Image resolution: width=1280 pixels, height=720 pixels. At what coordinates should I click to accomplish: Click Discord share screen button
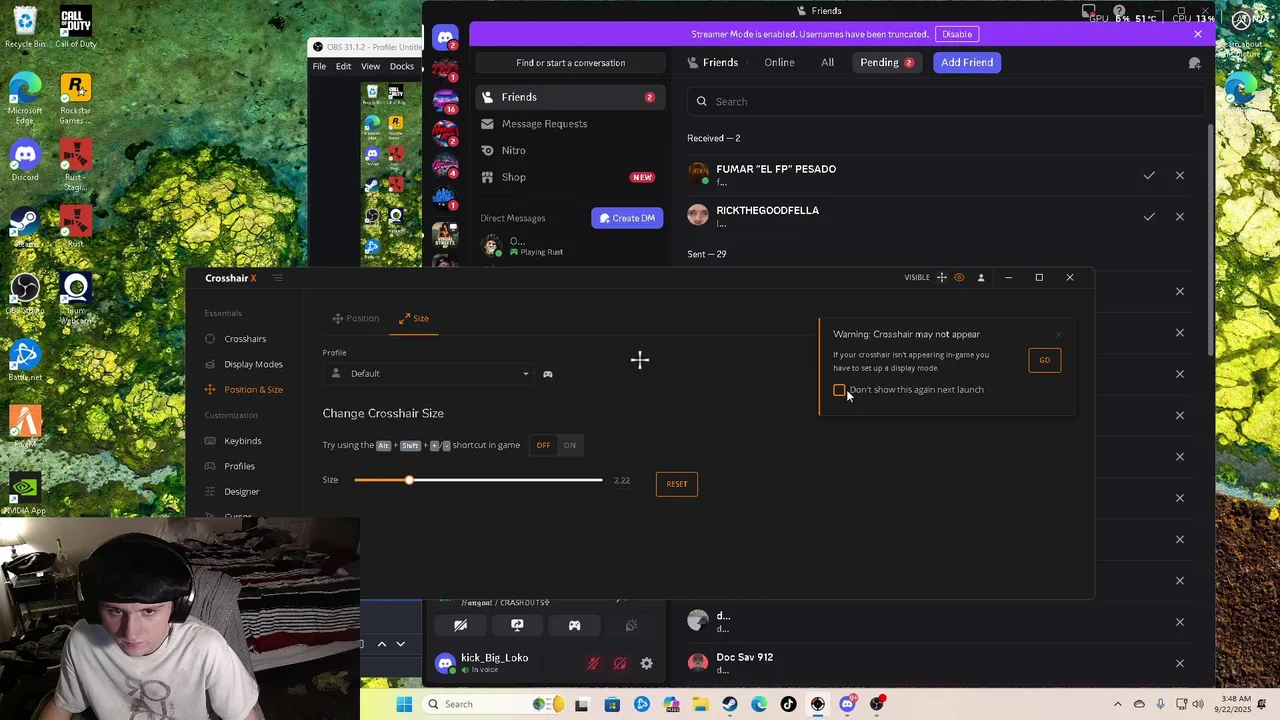[x=517, y=626]
